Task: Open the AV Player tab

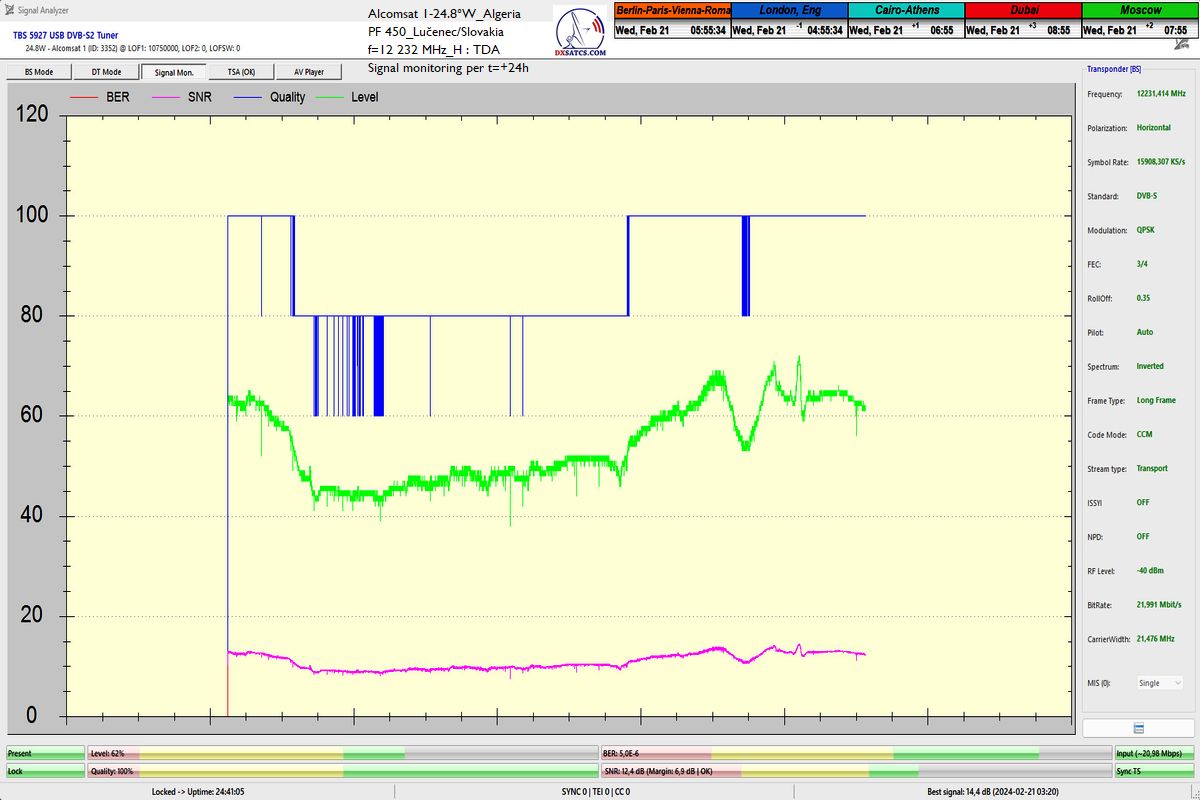Action: [x=308, y=72]
